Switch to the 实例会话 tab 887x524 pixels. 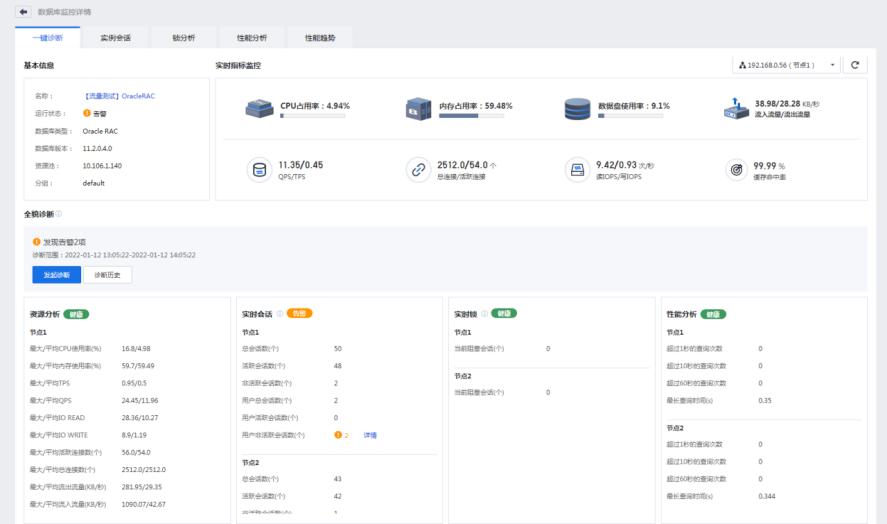pos(116,38)
